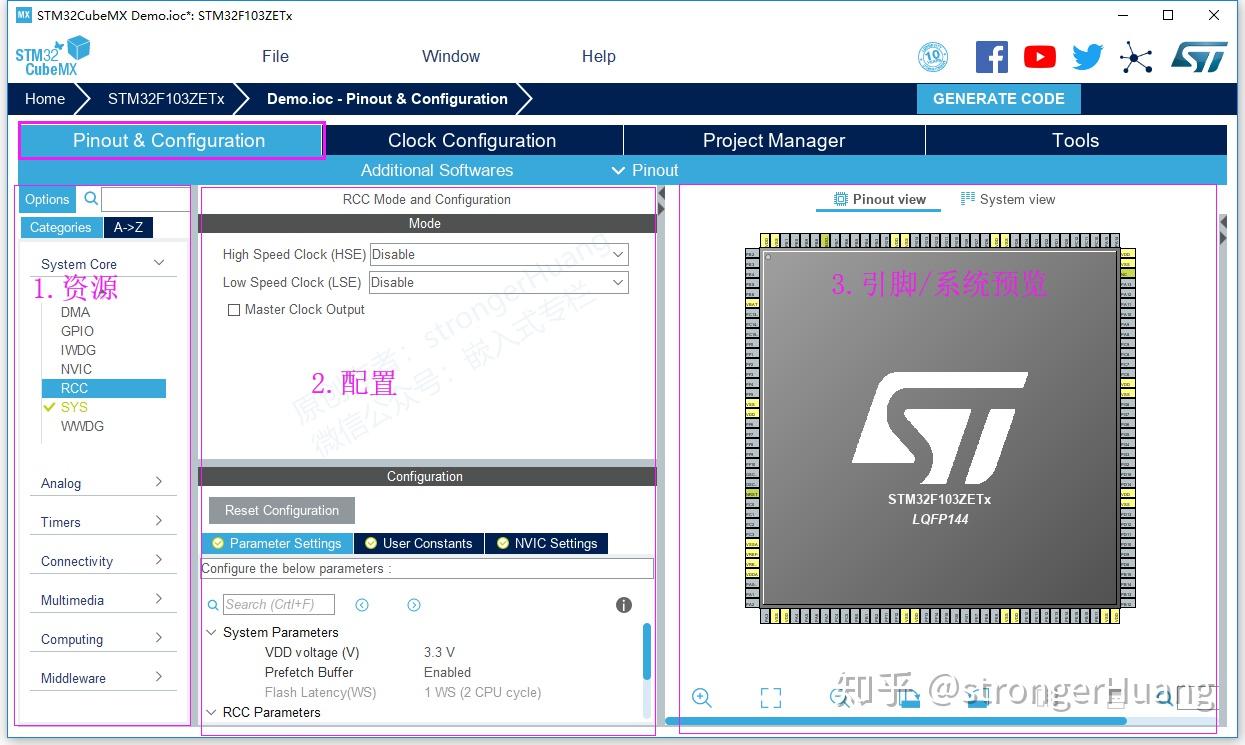
Task: Click the Reset Configuration button
Action: 281,510
